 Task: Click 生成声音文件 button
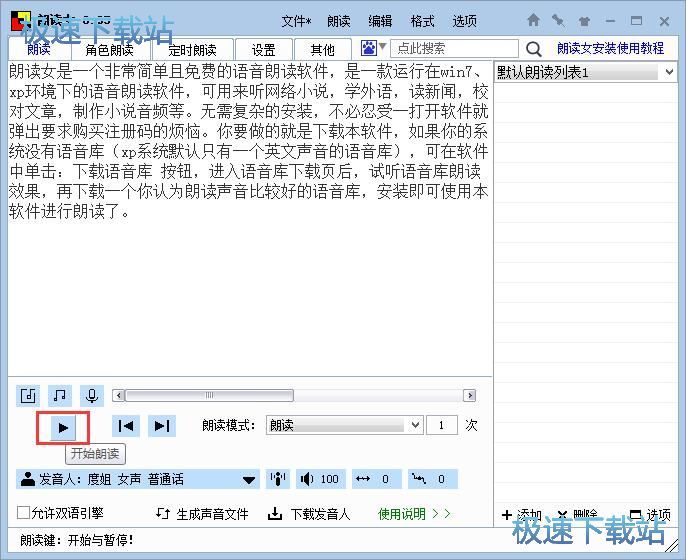tap(202, 514)
